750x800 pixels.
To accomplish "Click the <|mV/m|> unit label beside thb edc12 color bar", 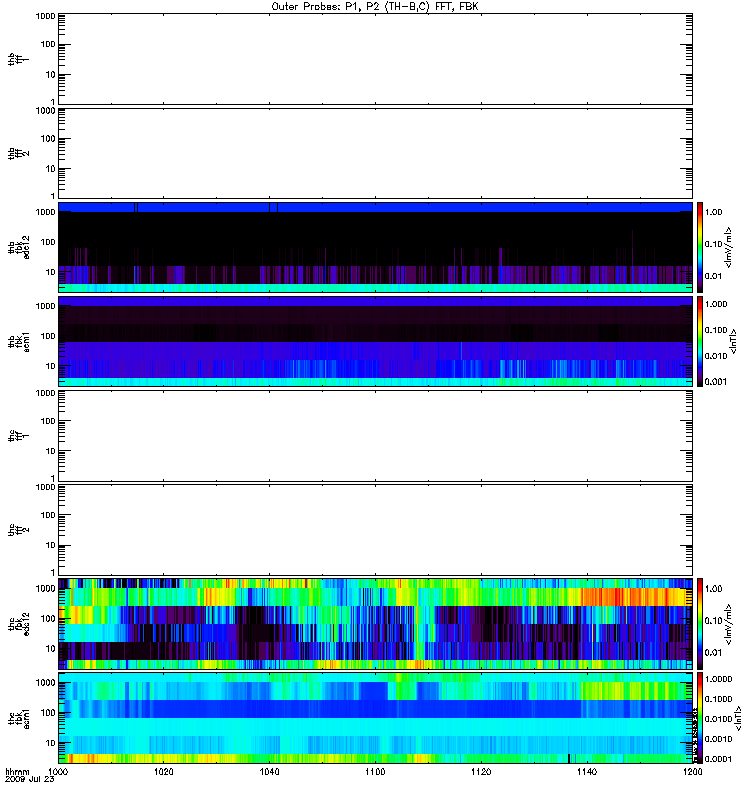I will click(x=729, y=247).
